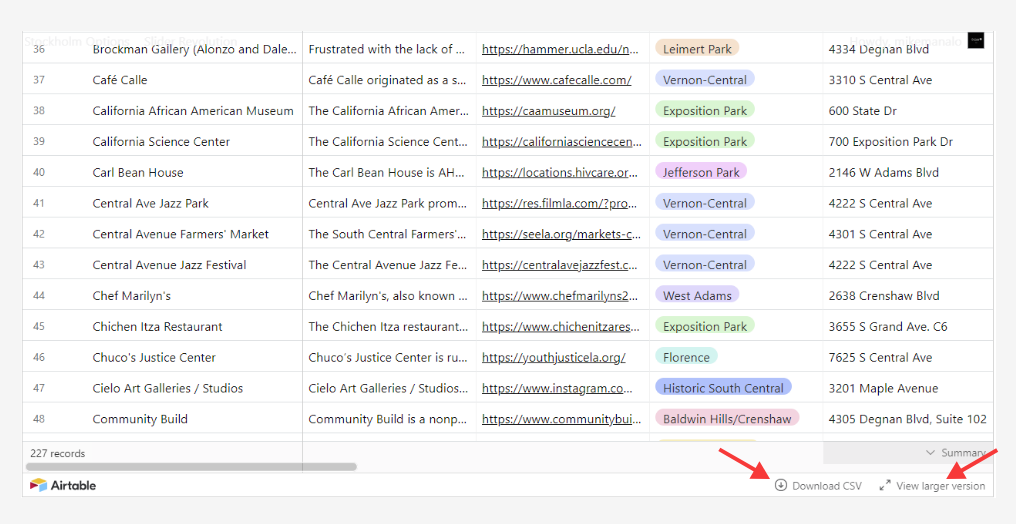Click View larger version text
Viewport: 1016px width, 524px height.
940,486
